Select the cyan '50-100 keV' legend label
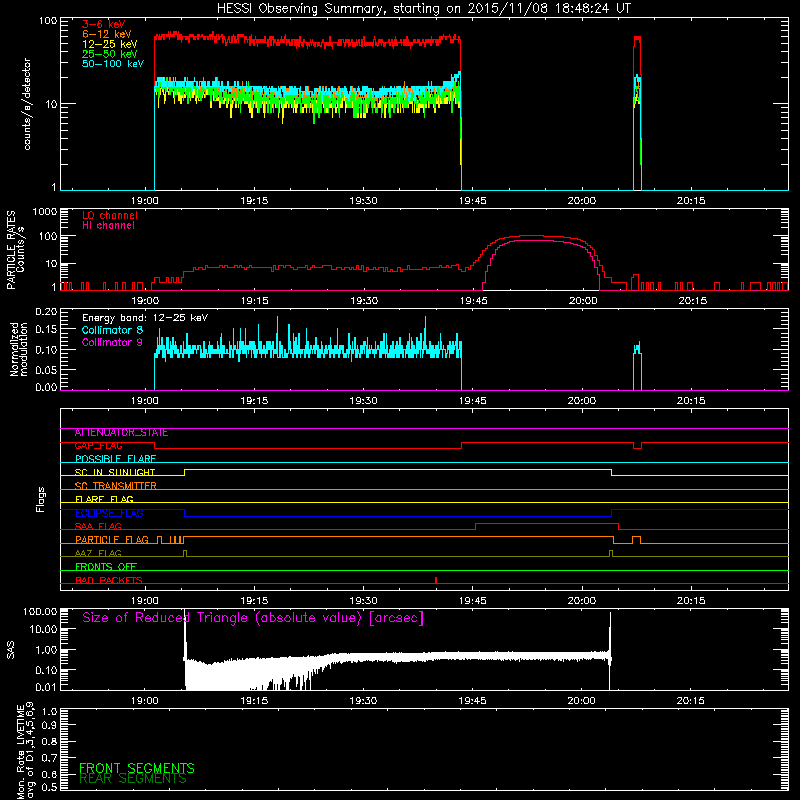Viewport: 800px width, 800px height. 112,64
